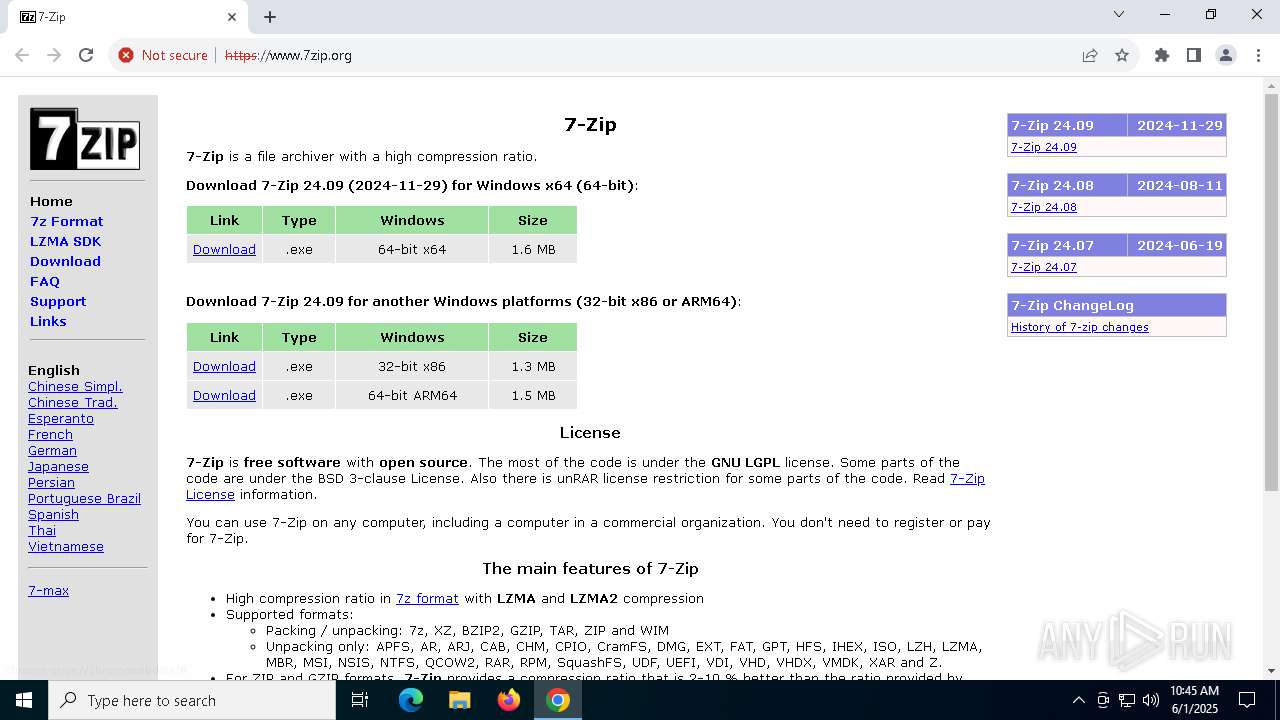Click the 7-Zip logo image
This screenshot has width=1280, height=720.
coord(85,139)
